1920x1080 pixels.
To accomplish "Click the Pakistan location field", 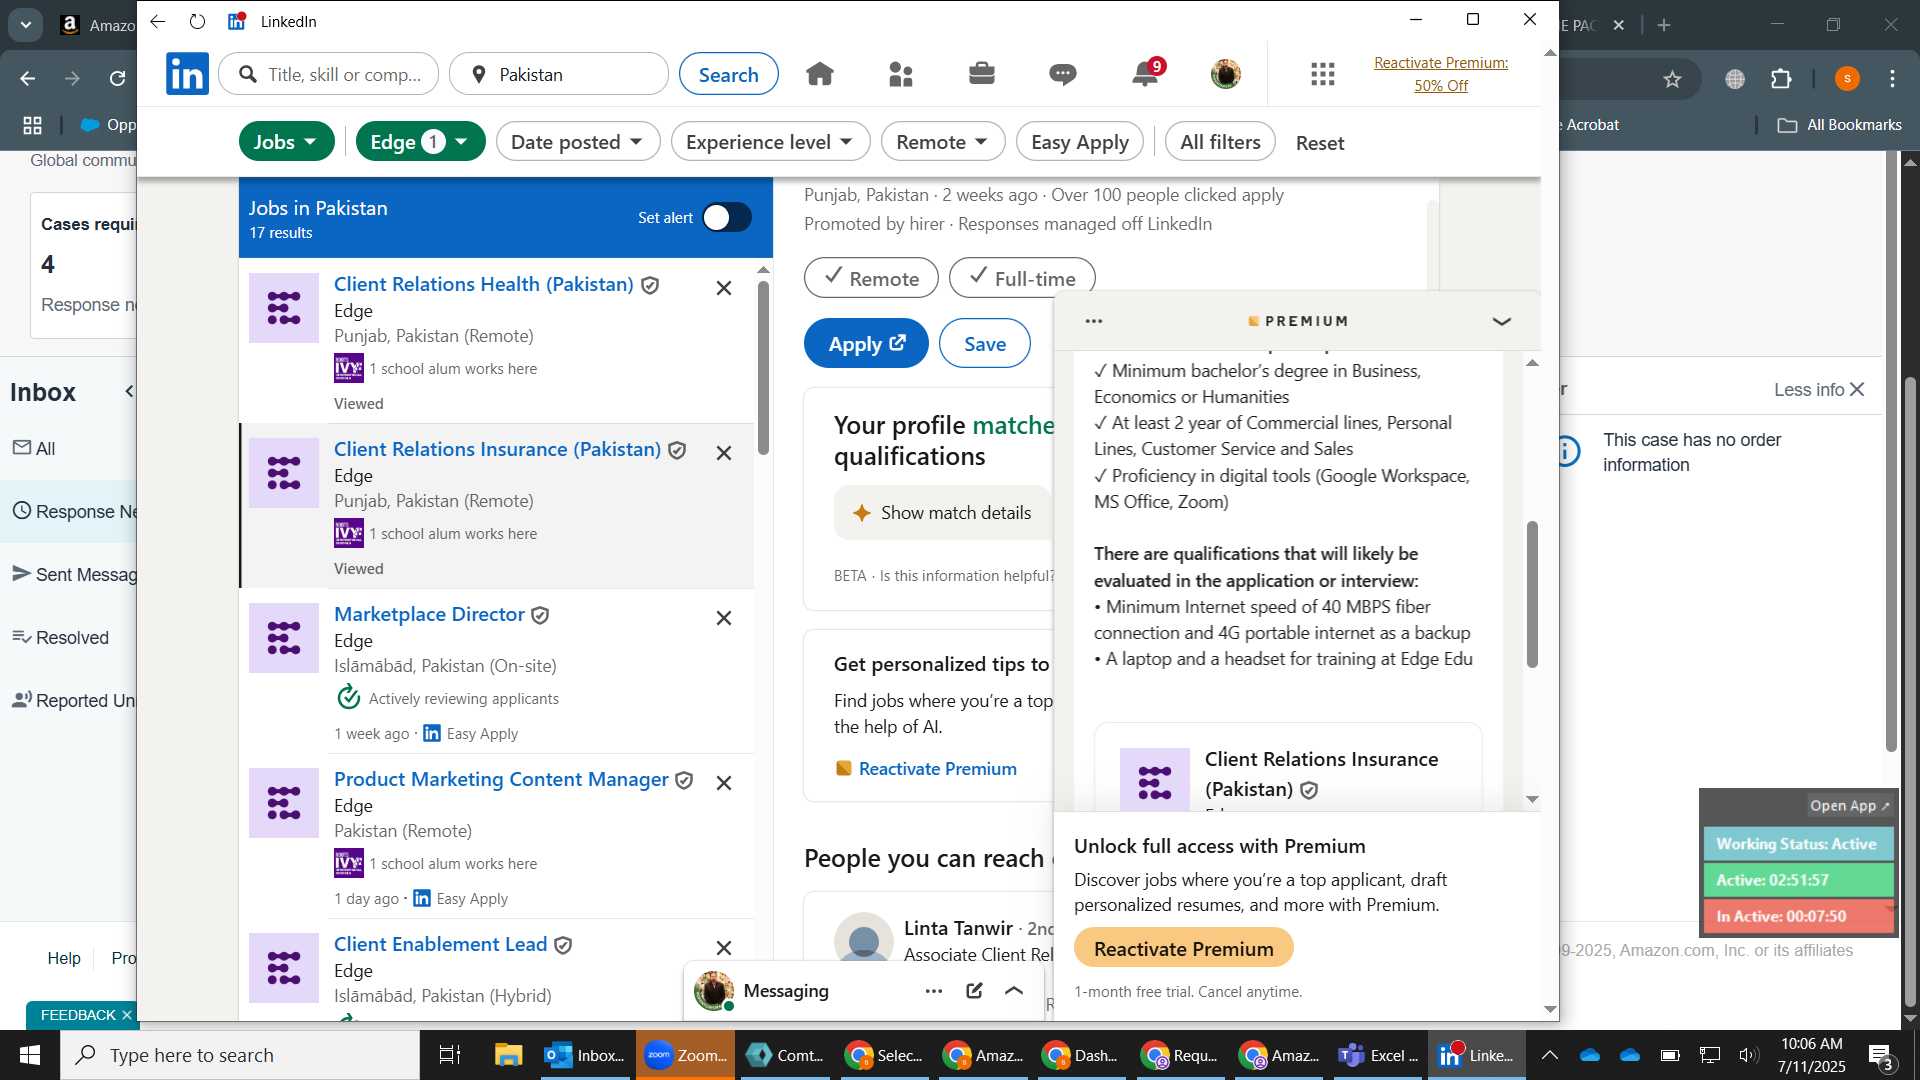I will pyautogui.click(x=559, y=74).
